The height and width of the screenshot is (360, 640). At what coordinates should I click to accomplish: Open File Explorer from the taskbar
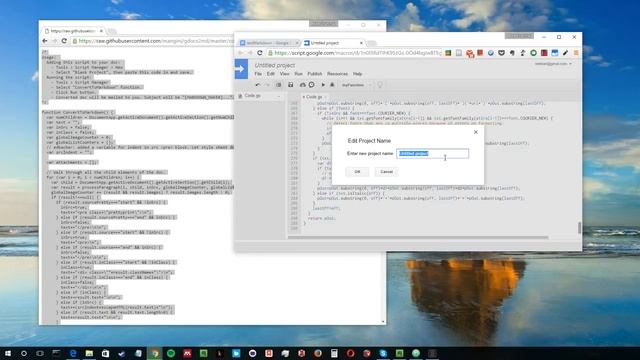[x=89, y=353]
